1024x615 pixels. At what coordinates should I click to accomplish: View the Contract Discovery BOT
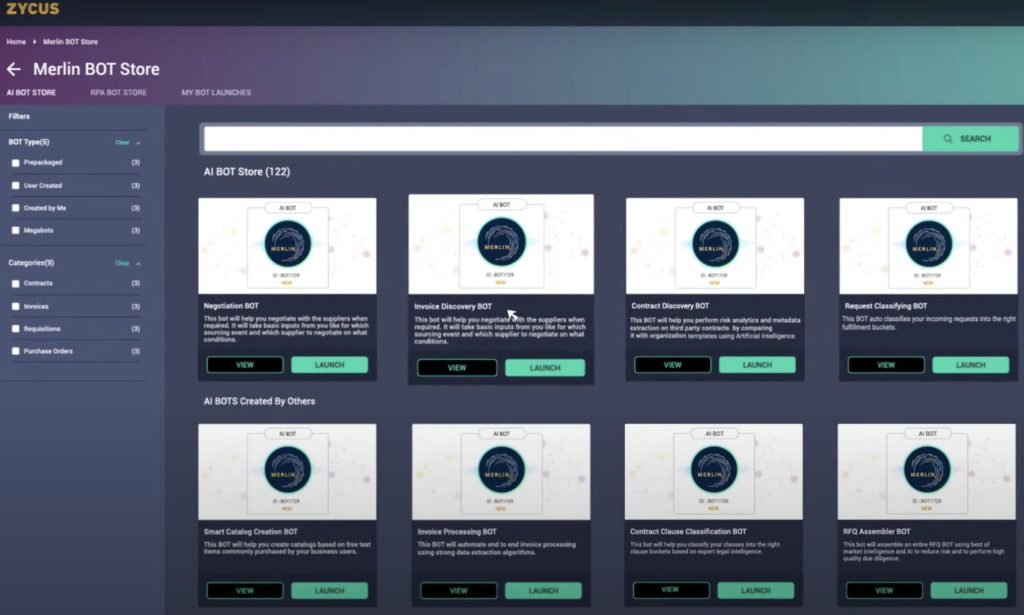673,365
